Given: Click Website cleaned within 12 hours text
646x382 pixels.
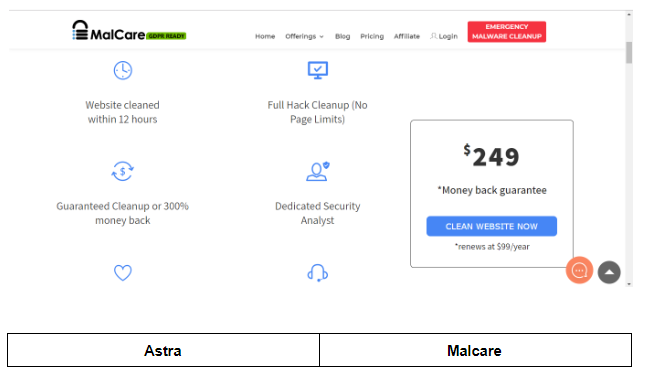Looking at the screenshot, I should [x=122, y=112].
